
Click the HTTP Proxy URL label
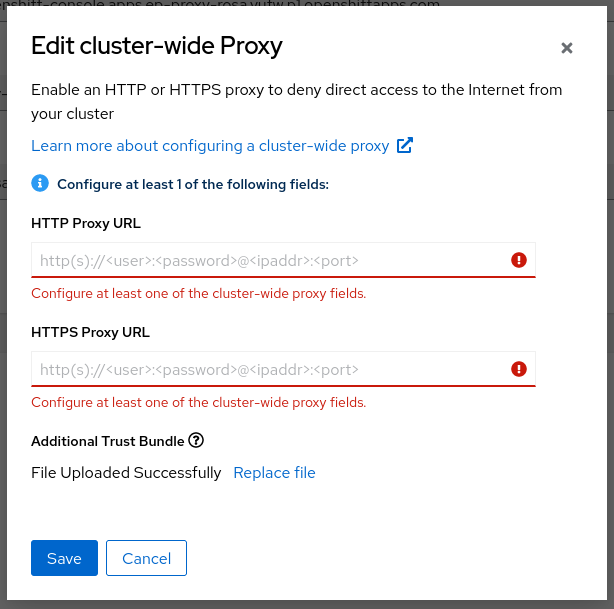(86, 223)
